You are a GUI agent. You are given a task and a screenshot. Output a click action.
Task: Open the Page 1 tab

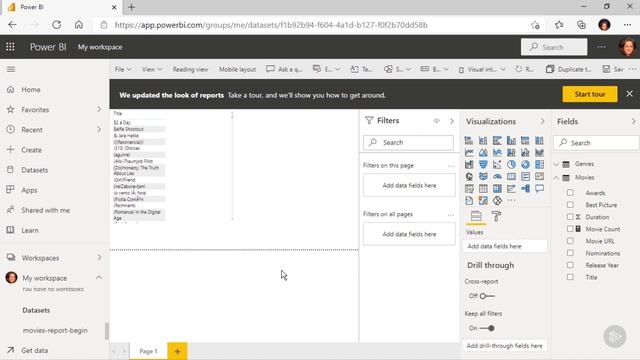point(148,351)
